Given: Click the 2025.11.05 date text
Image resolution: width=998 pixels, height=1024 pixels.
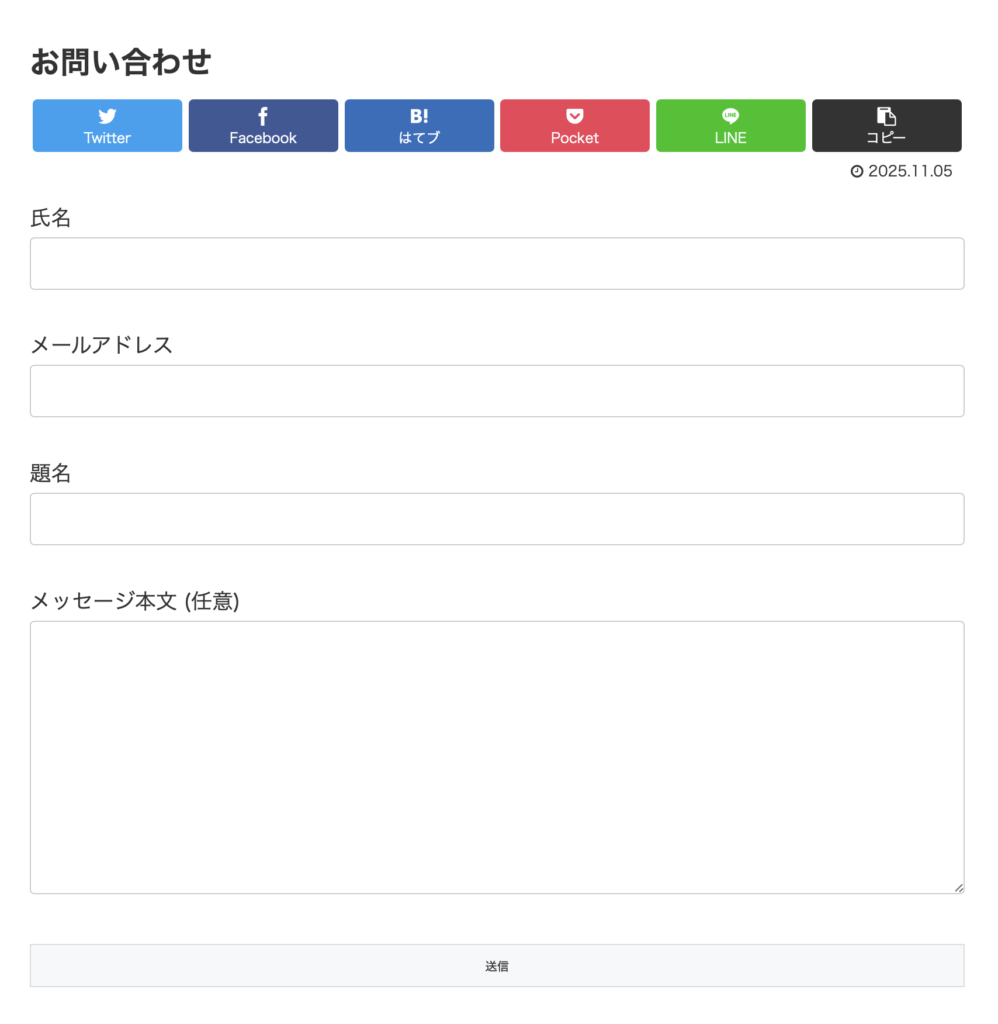Looking at the screenshot, I should pyautogui.click(x=910, y=171).
